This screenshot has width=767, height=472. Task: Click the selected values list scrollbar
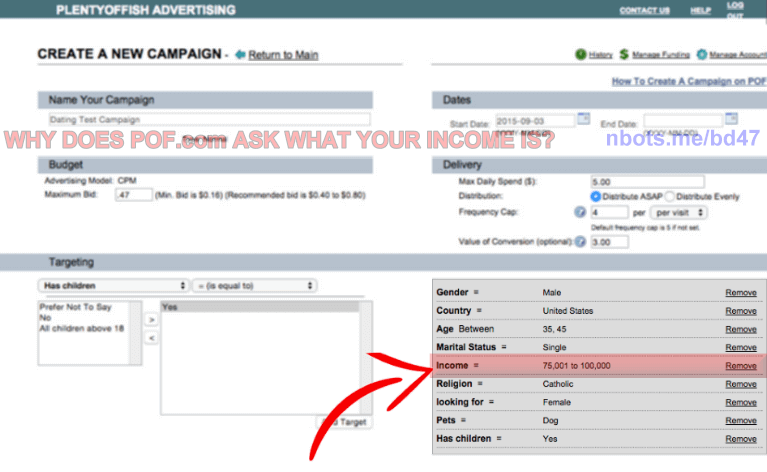[365, 358]
